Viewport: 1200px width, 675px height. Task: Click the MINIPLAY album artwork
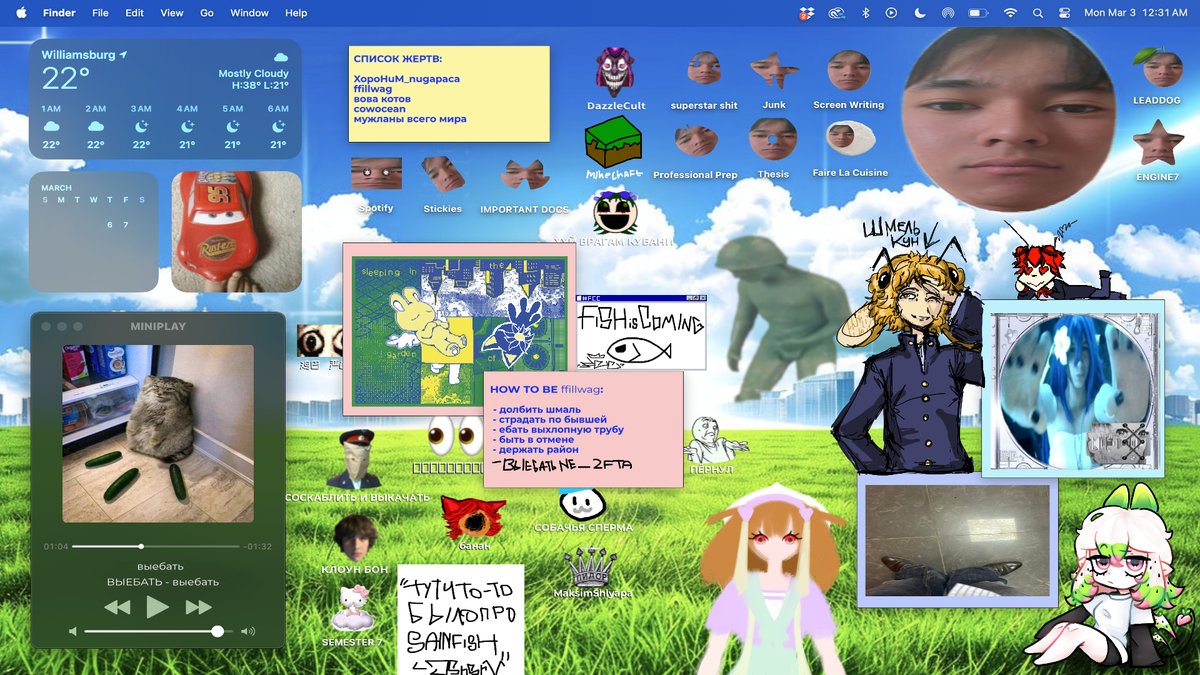click(x=158, y=433)
